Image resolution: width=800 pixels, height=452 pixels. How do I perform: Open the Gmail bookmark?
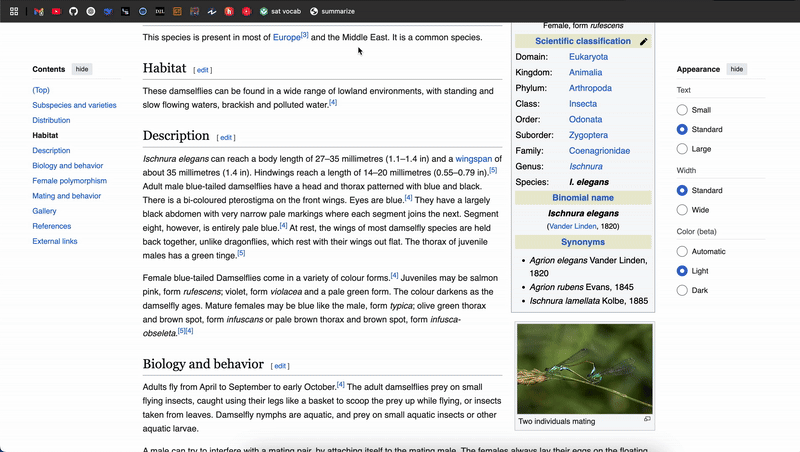39,11
